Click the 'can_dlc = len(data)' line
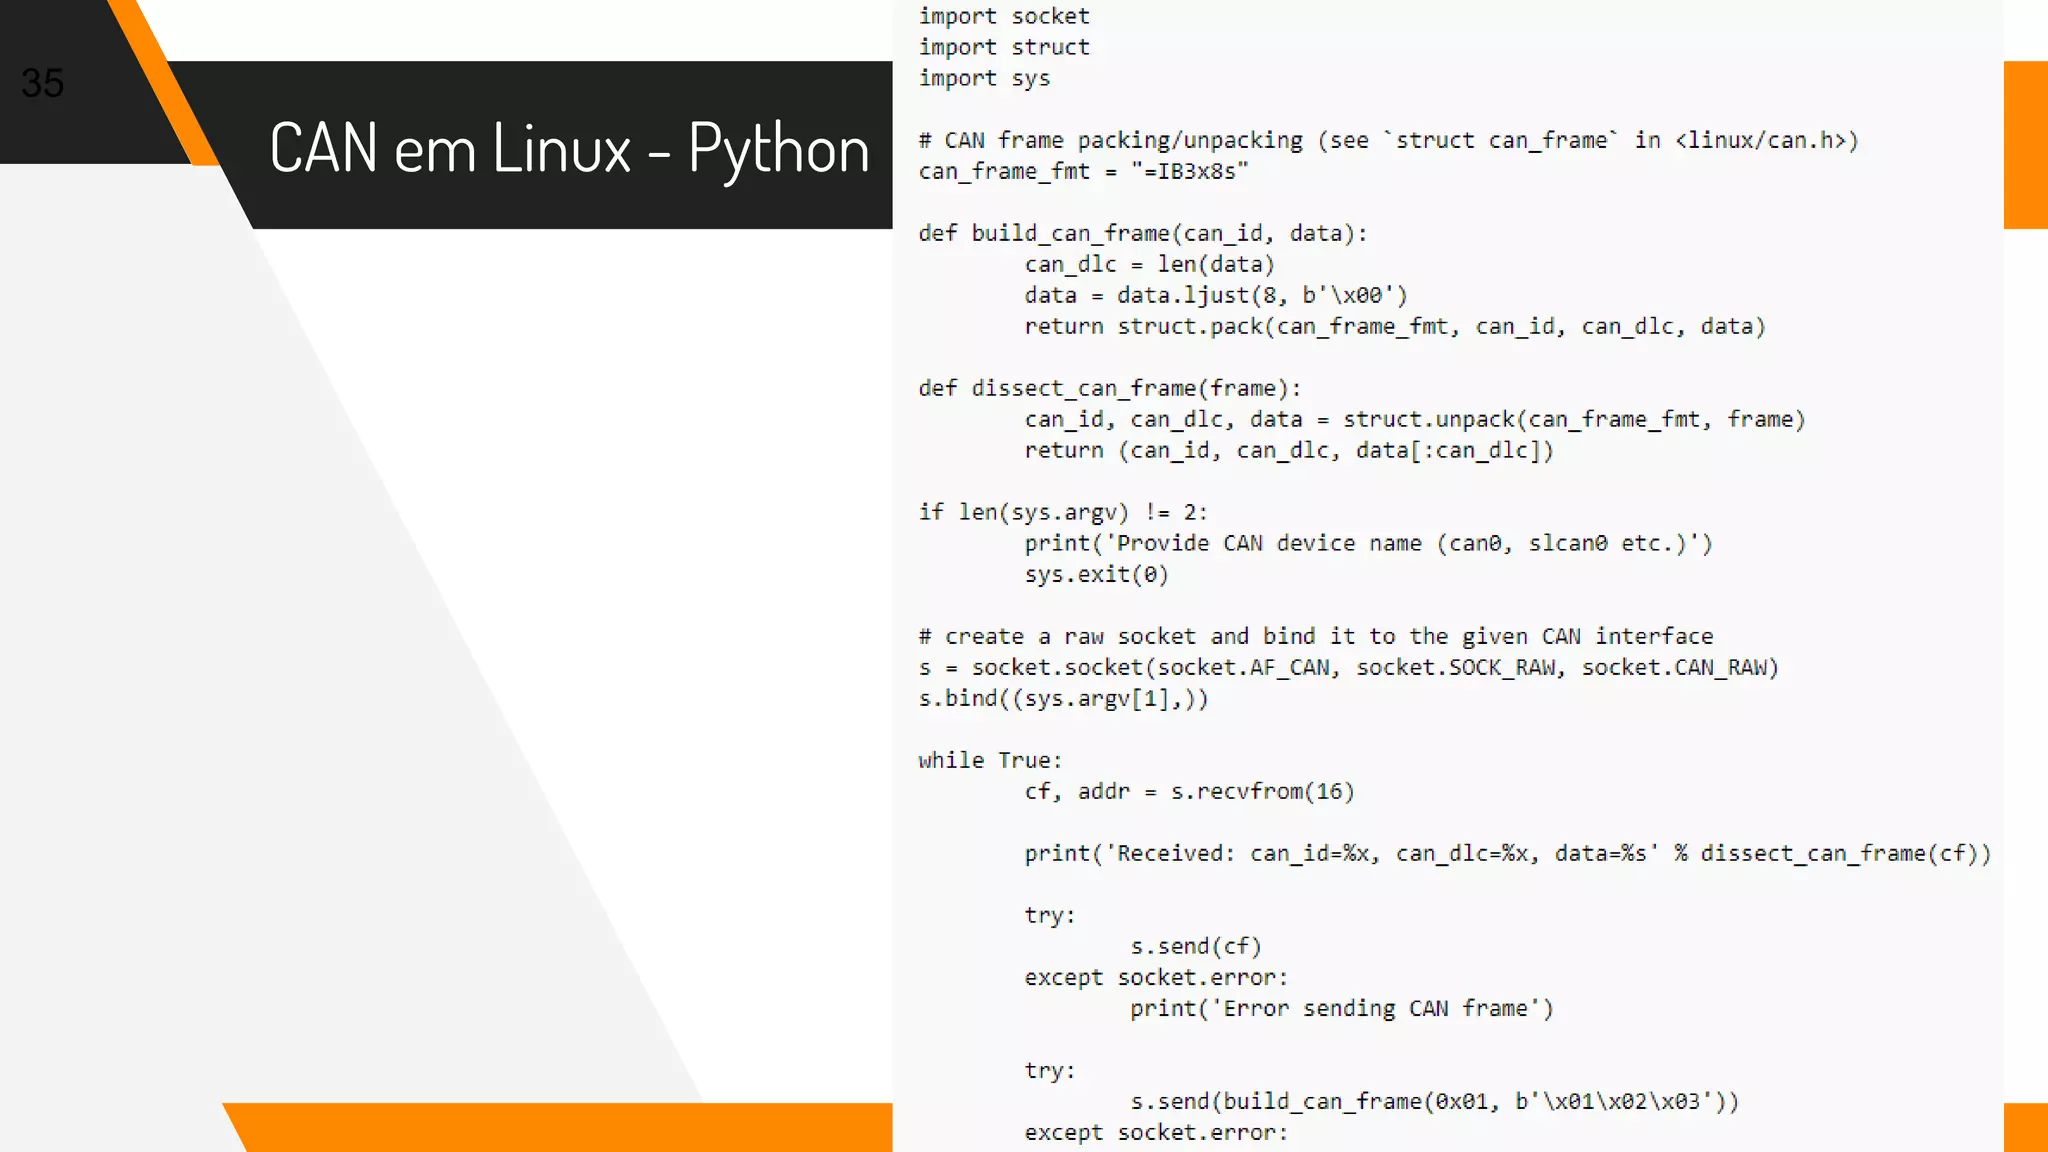 (x=1149, y=264)
